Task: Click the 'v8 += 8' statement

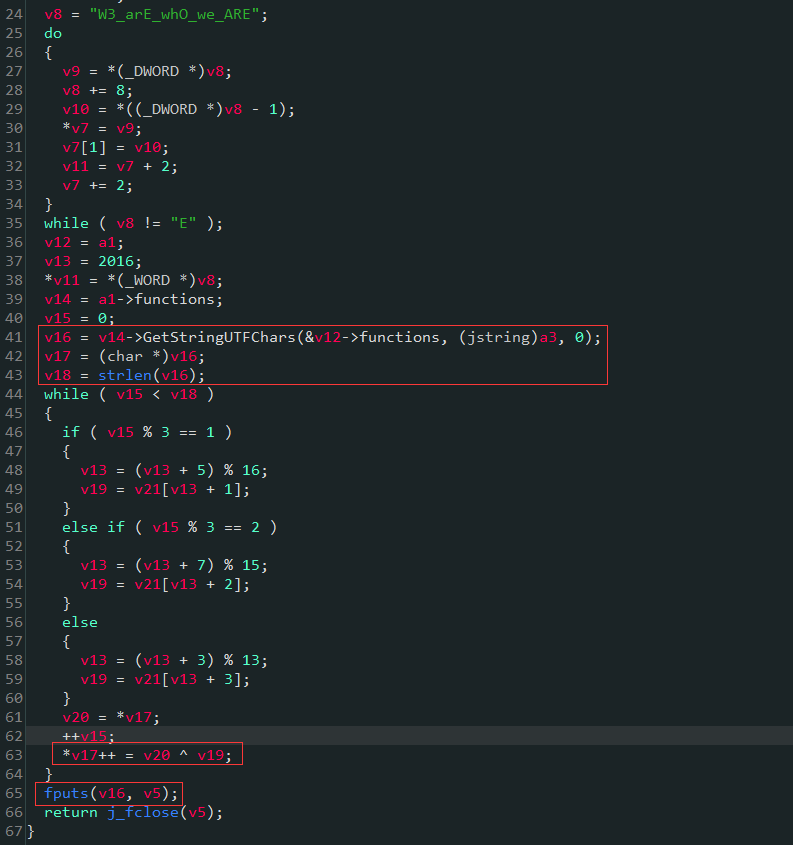Action: (x=98, y=90)
